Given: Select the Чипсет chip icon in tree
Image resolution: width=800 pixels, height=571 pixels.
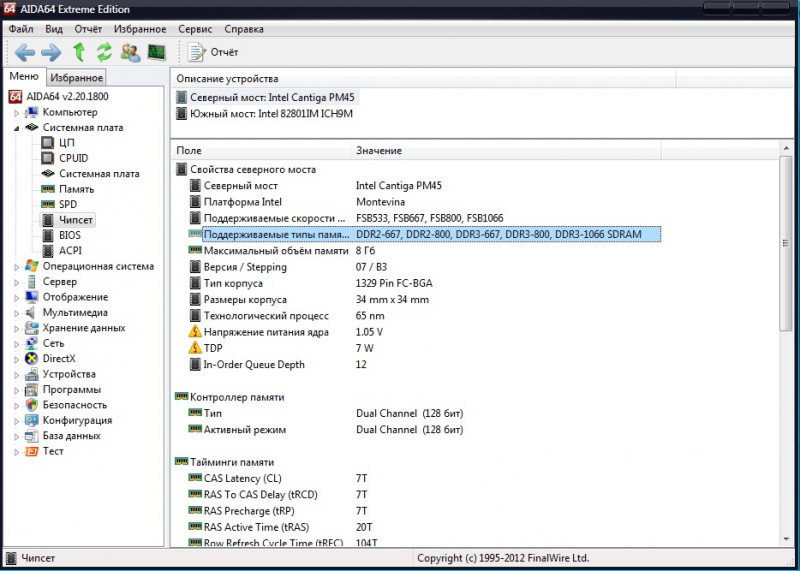Looking at the screenshot, I should click(x=48, y=220).
